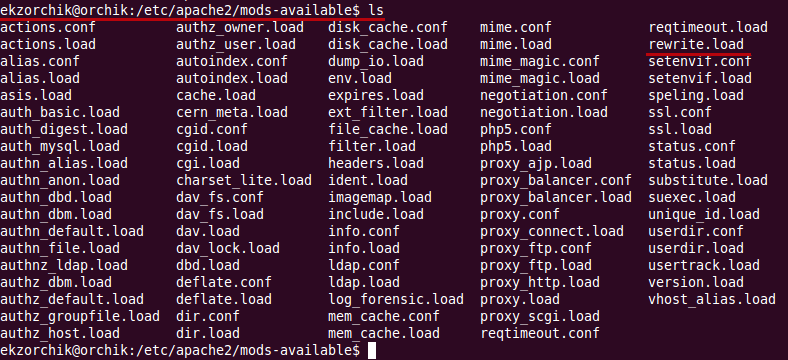
Task: Select the reqtimeout.conf filename
Action: [539, 333]
